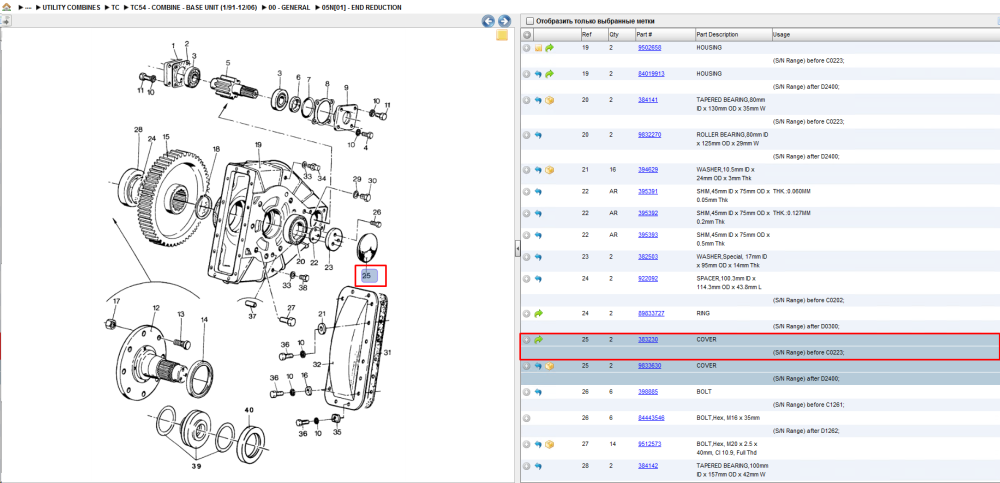This screenshot has width=1000, height=483.
Task: Open part number link 9833630
Action: tap(649, 366)
